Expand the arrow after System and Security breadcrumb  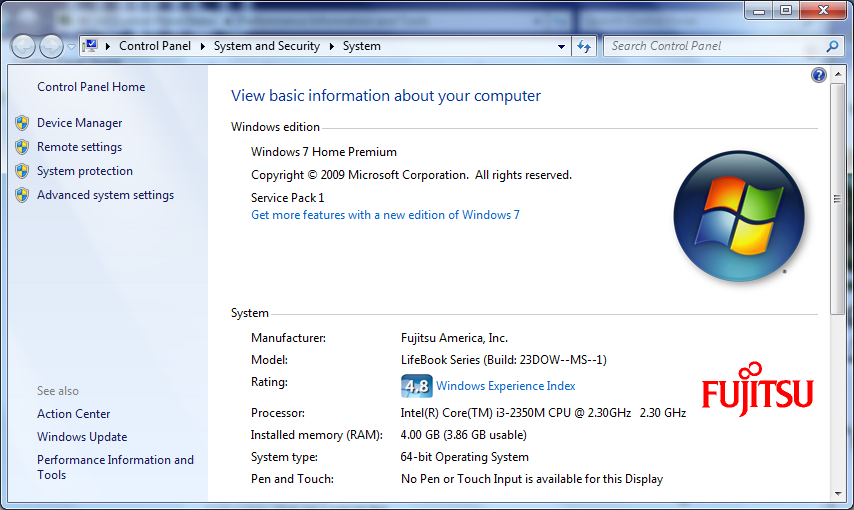coord(331,46)
